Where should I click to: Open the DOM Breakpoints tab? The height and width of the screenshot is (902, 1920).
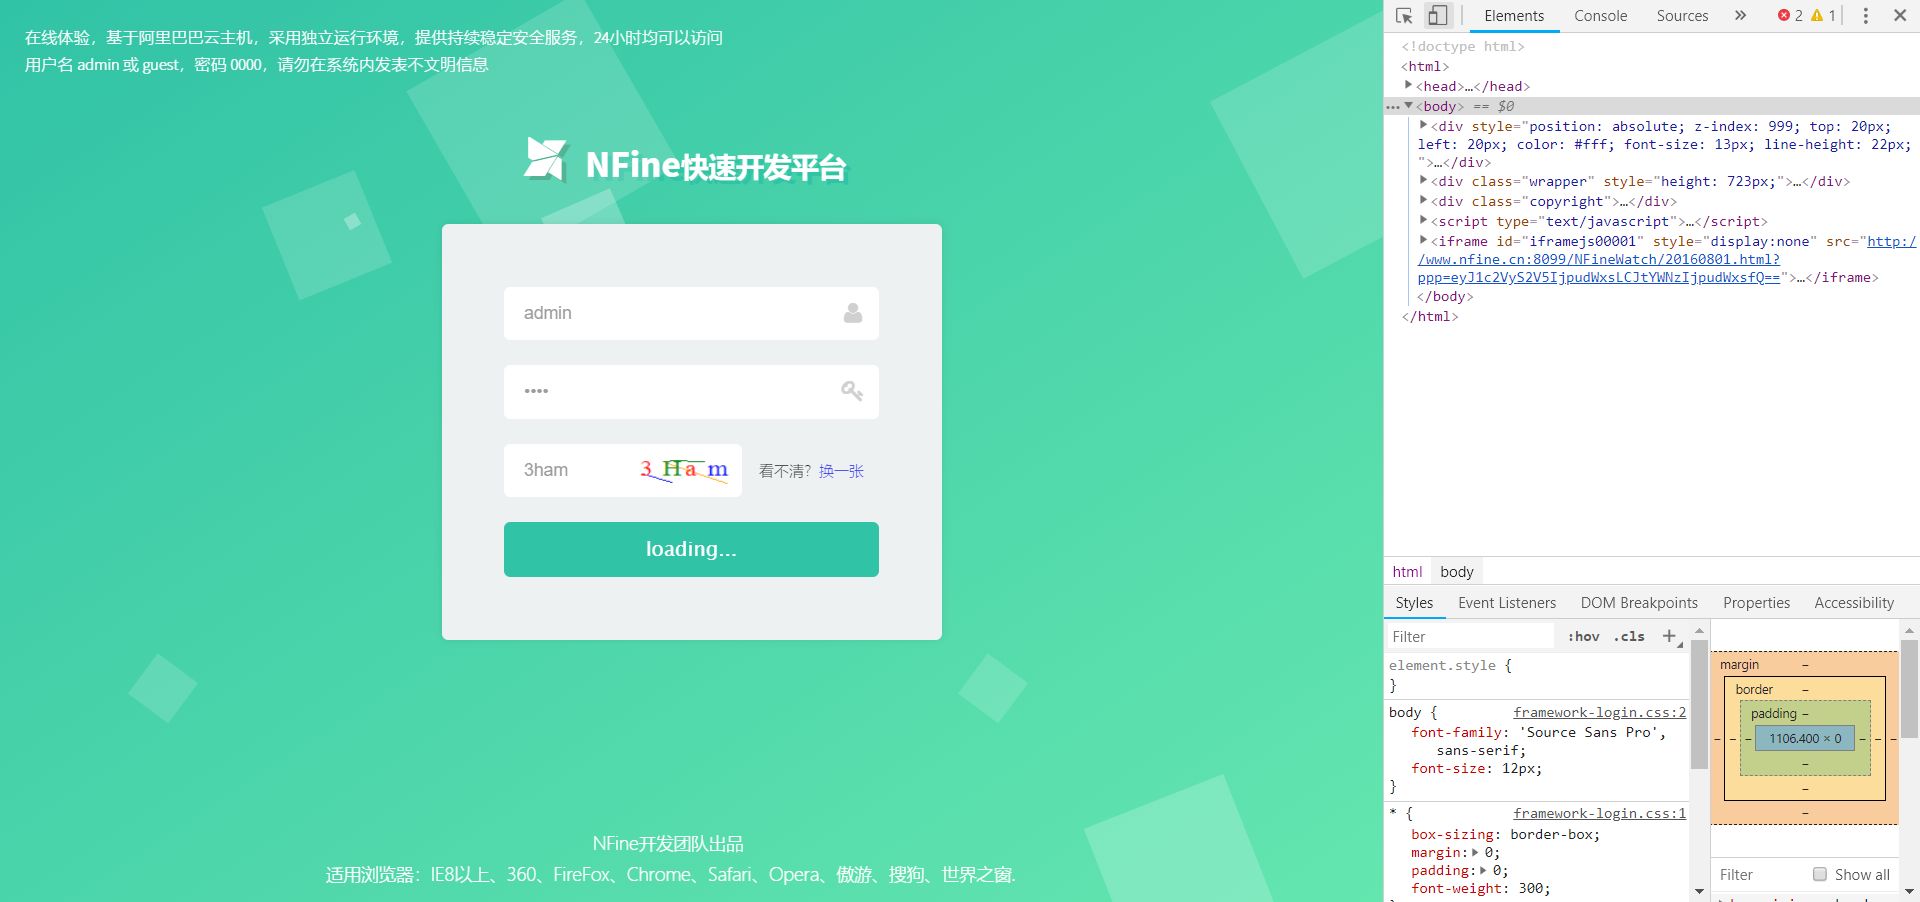[x=1639, y=603]
